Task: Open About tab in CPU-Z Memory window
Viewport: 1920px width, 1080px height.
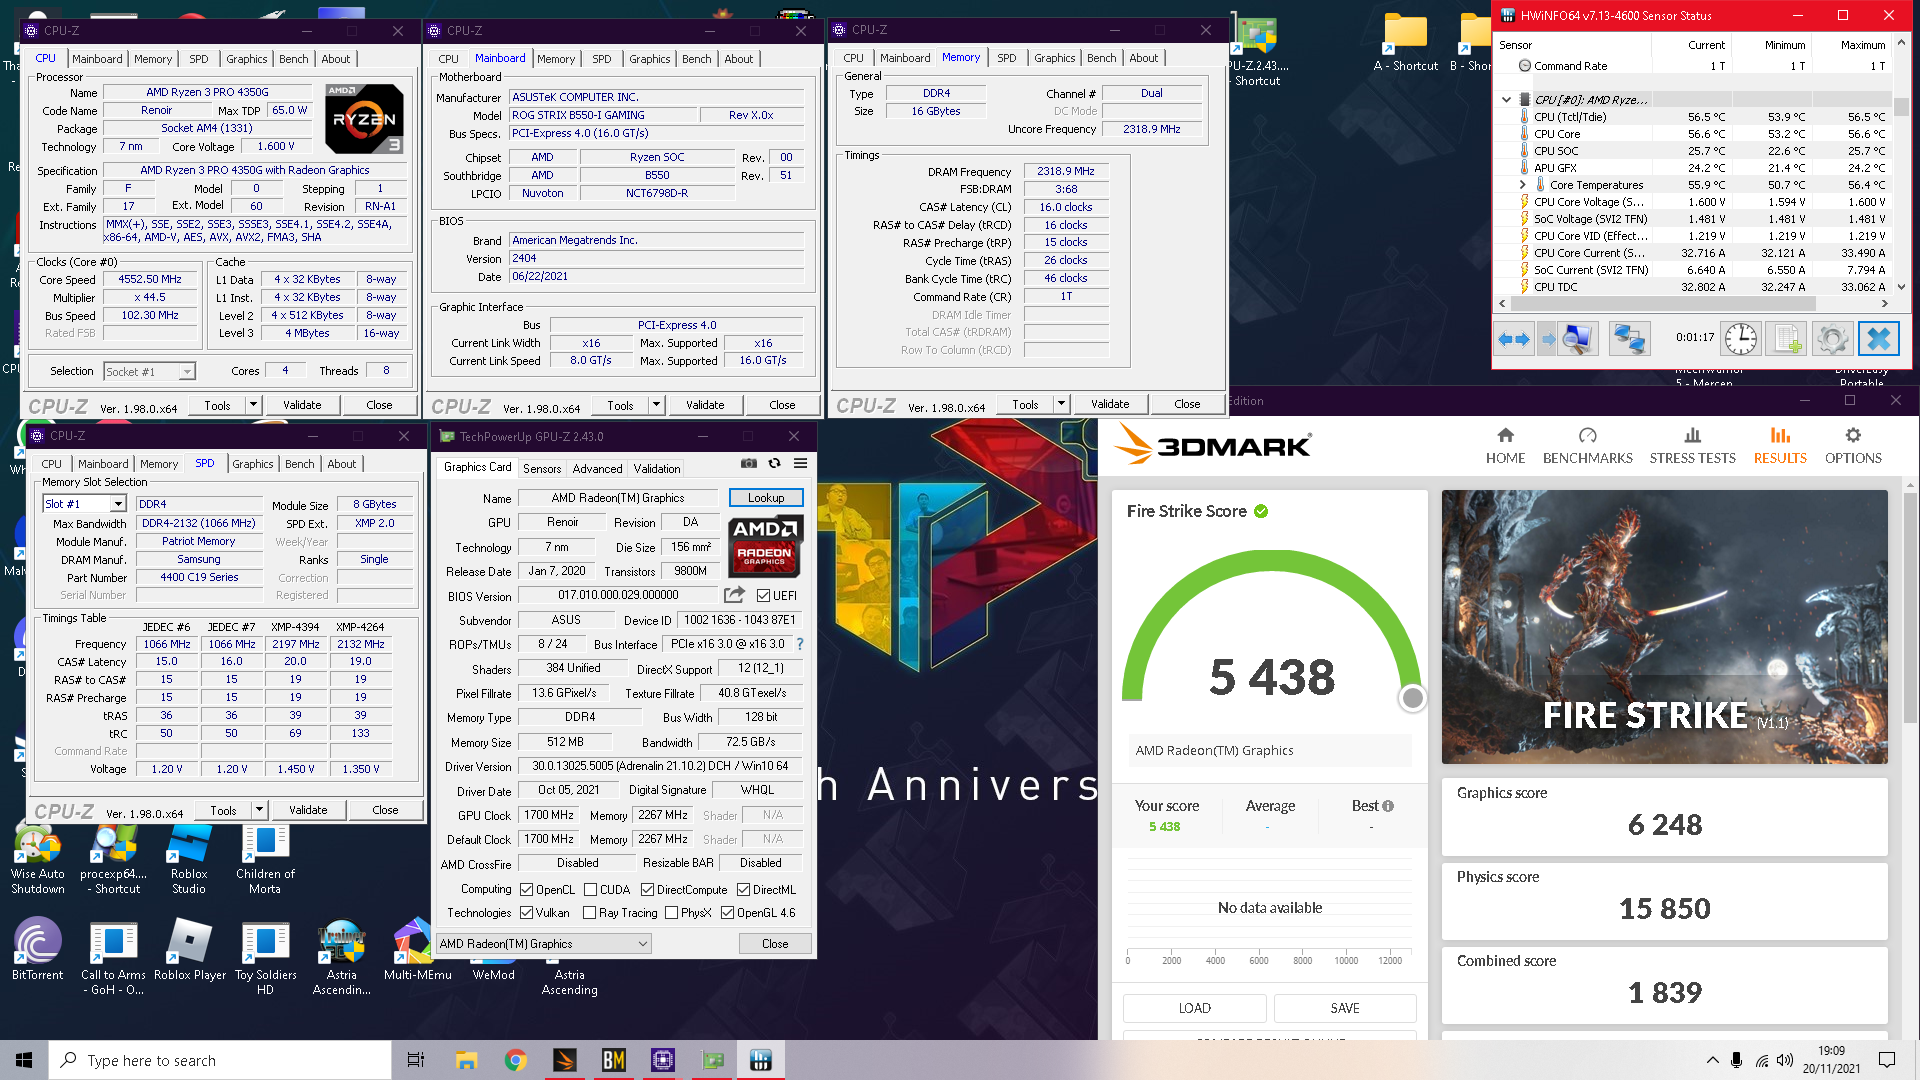Action: pyautogui.click(x=1144, y=58)
